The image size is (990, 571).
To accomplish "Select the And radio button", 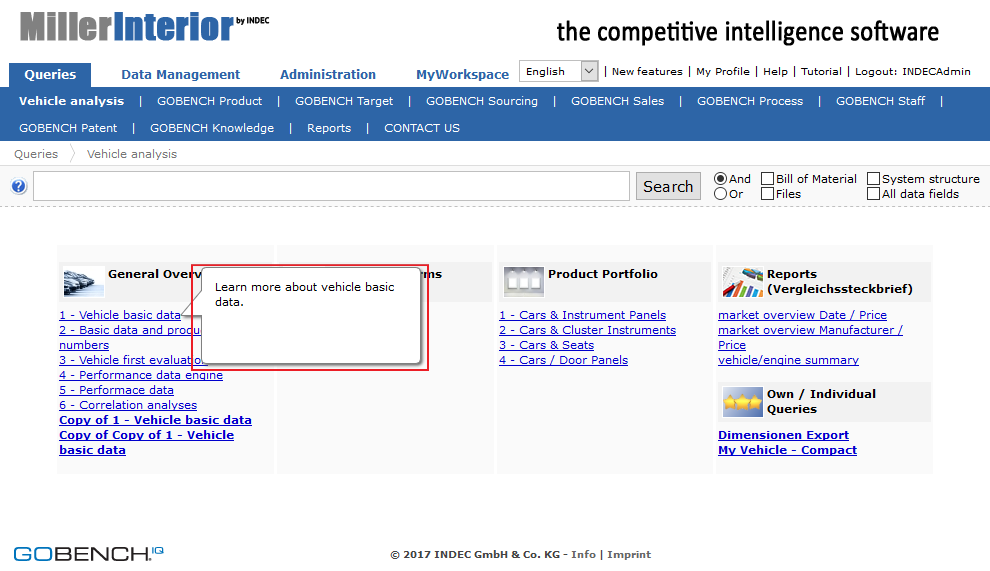I will coord(720,179).
